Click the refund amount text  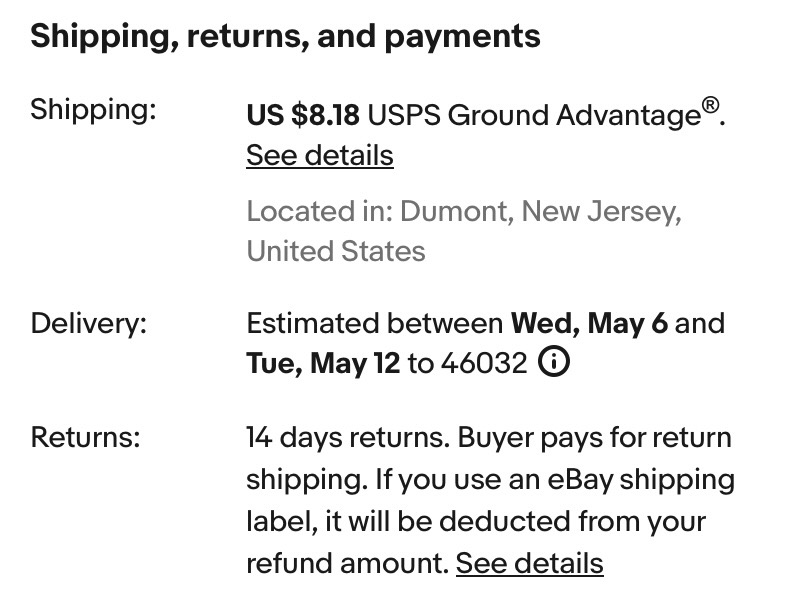point(346,564)
